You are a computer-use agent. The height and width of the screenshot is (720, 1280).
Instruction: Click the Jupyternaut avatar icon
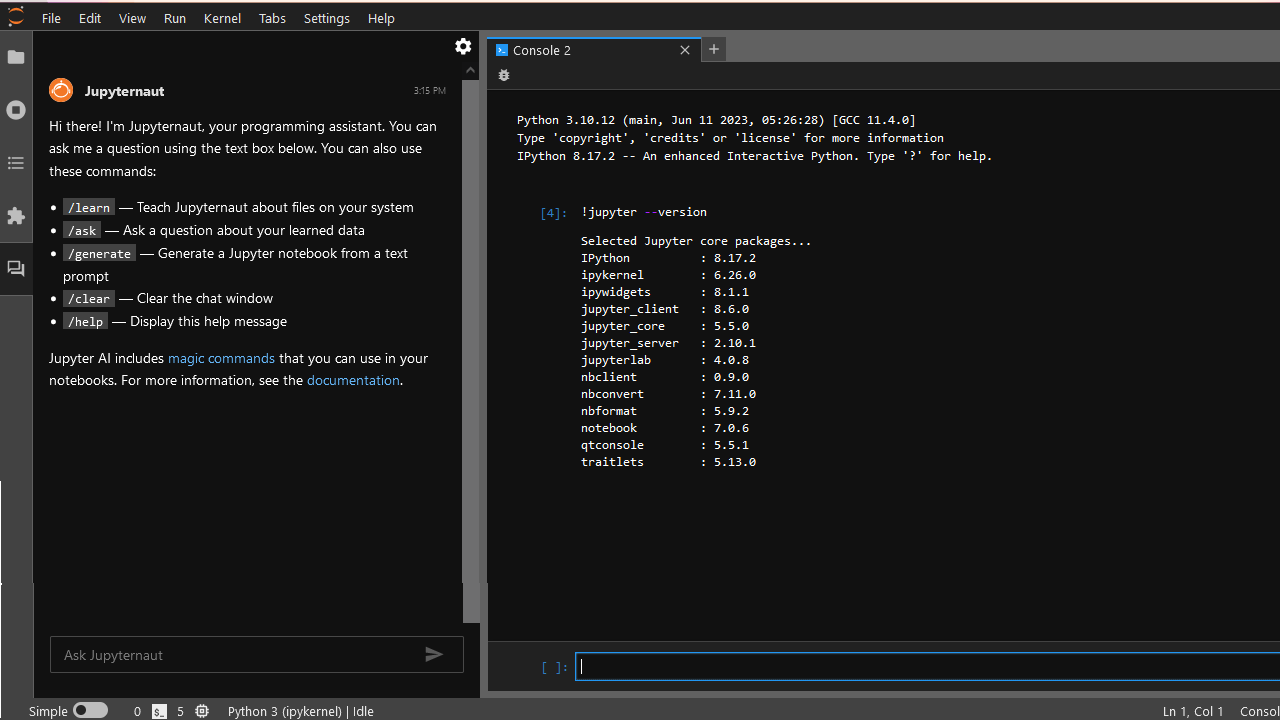coord(61,90)
